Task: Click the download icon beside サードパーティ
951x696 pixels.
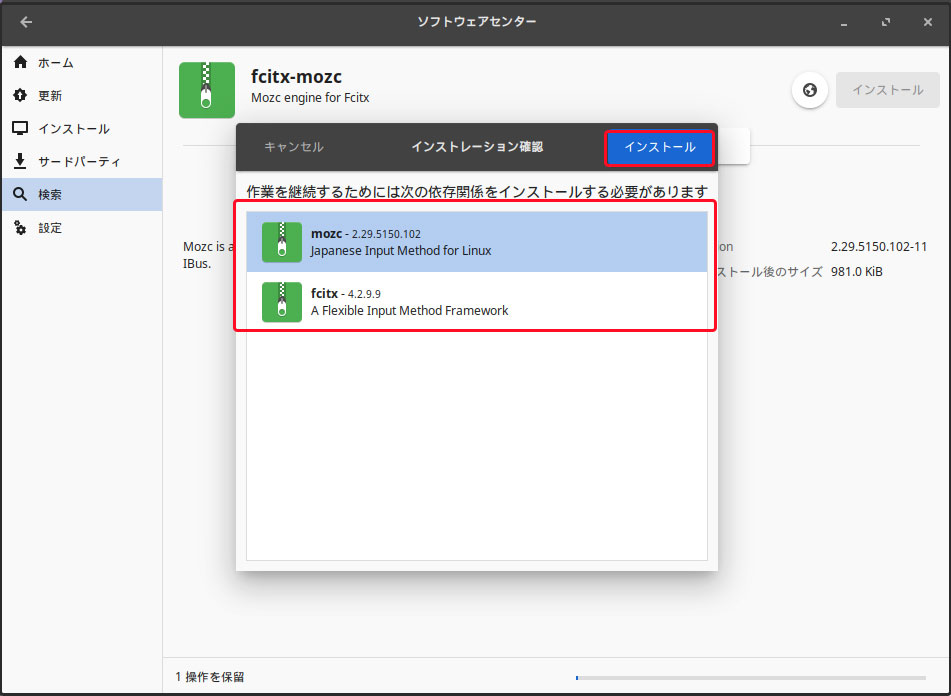Action: tap(20, 162)
